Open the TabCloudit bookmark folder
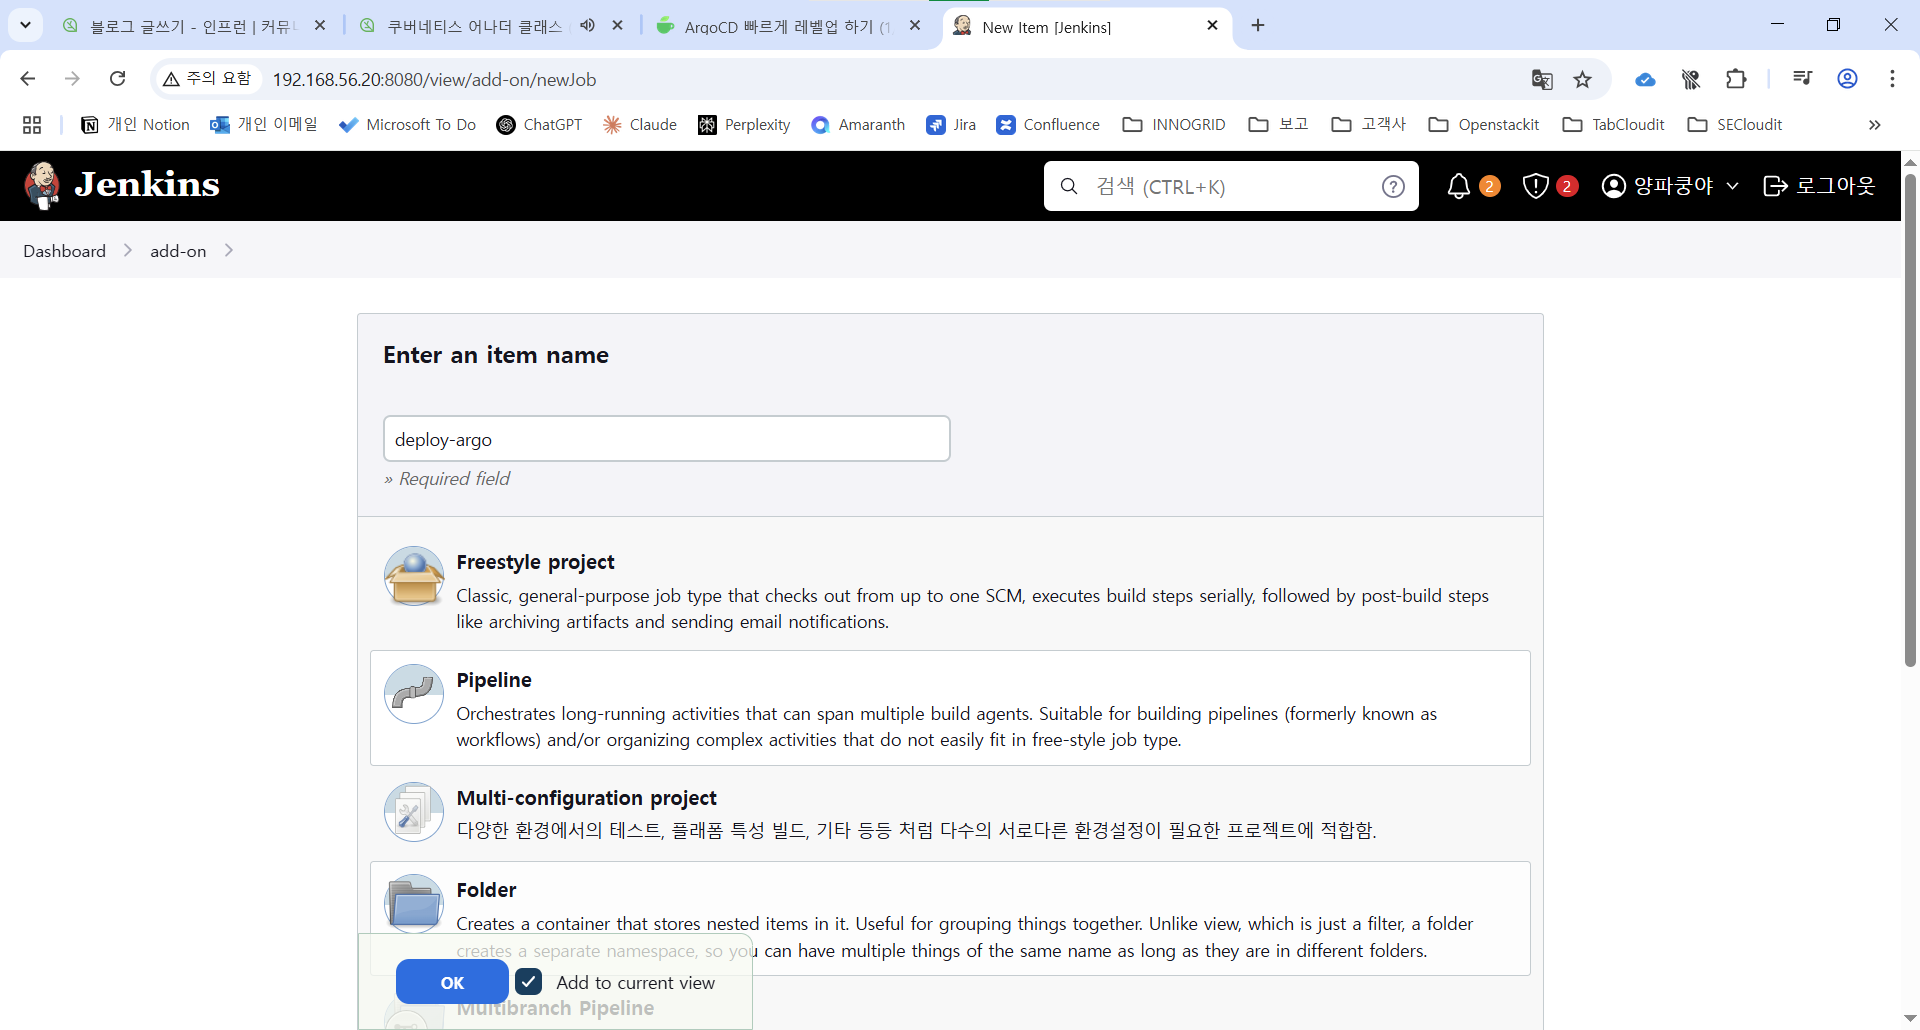The height and width of the screenshot is (1030, 1920). [1613, 125]
